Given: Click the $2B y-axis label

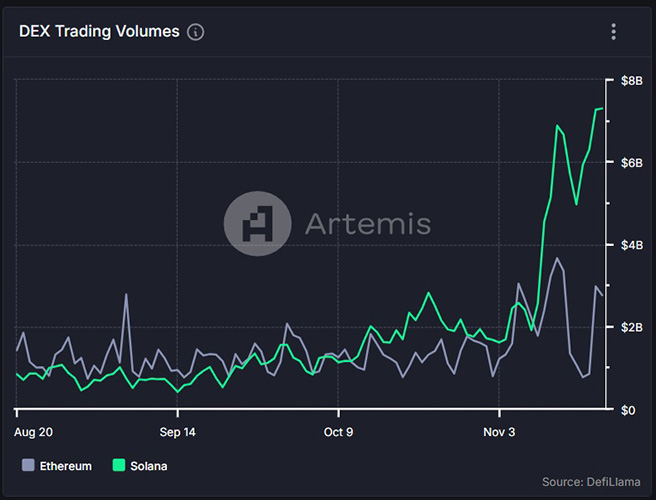Looking at the screenshot, I should tap(631, 328).
